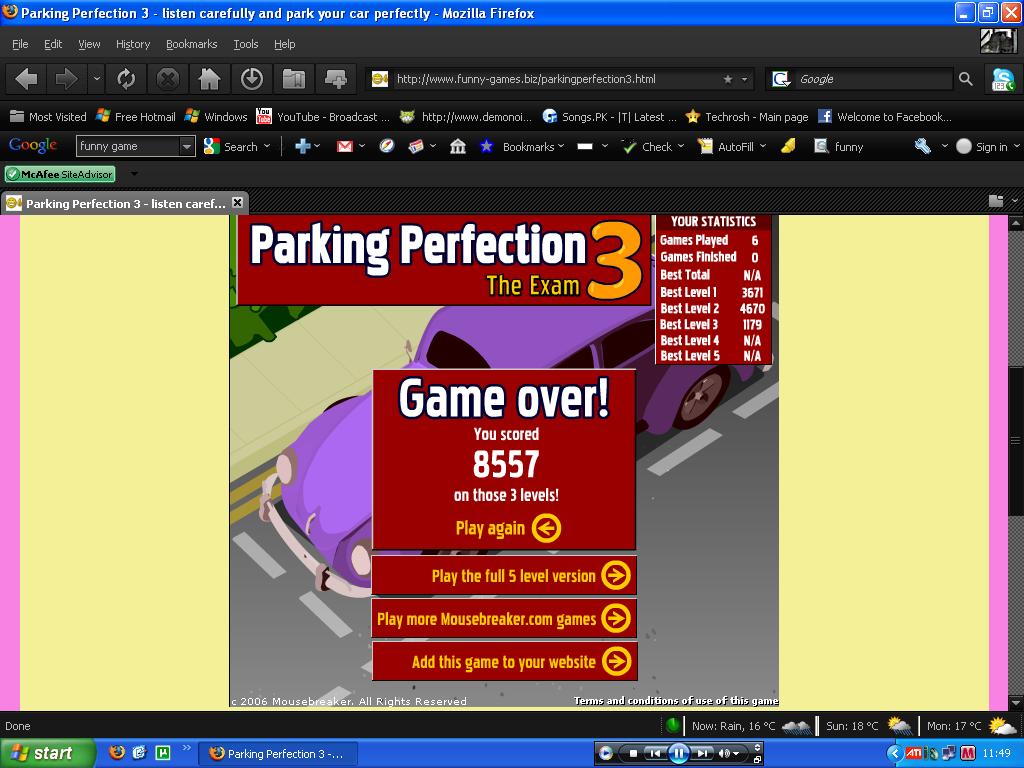This screenshot has height=768, width=1024.
Task: Go to the Home page icon
Action: pyautogui.click(x=209, y=80)
